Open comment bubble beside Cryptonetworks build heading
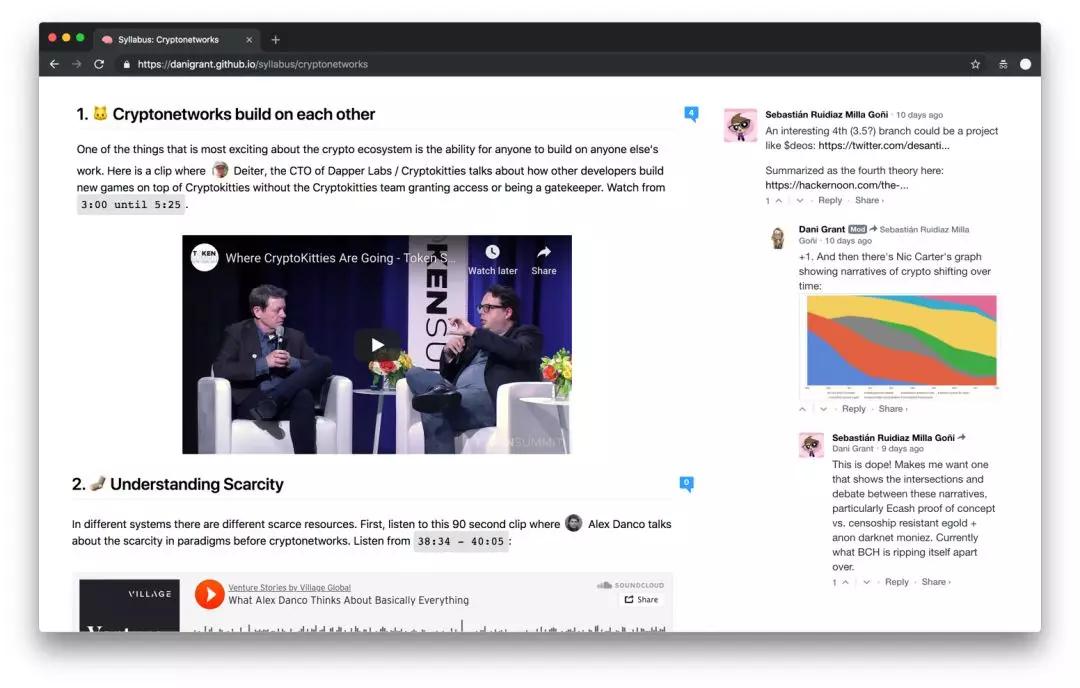The width and height of the screenshot is (1080, 688). tap(691, 114)
